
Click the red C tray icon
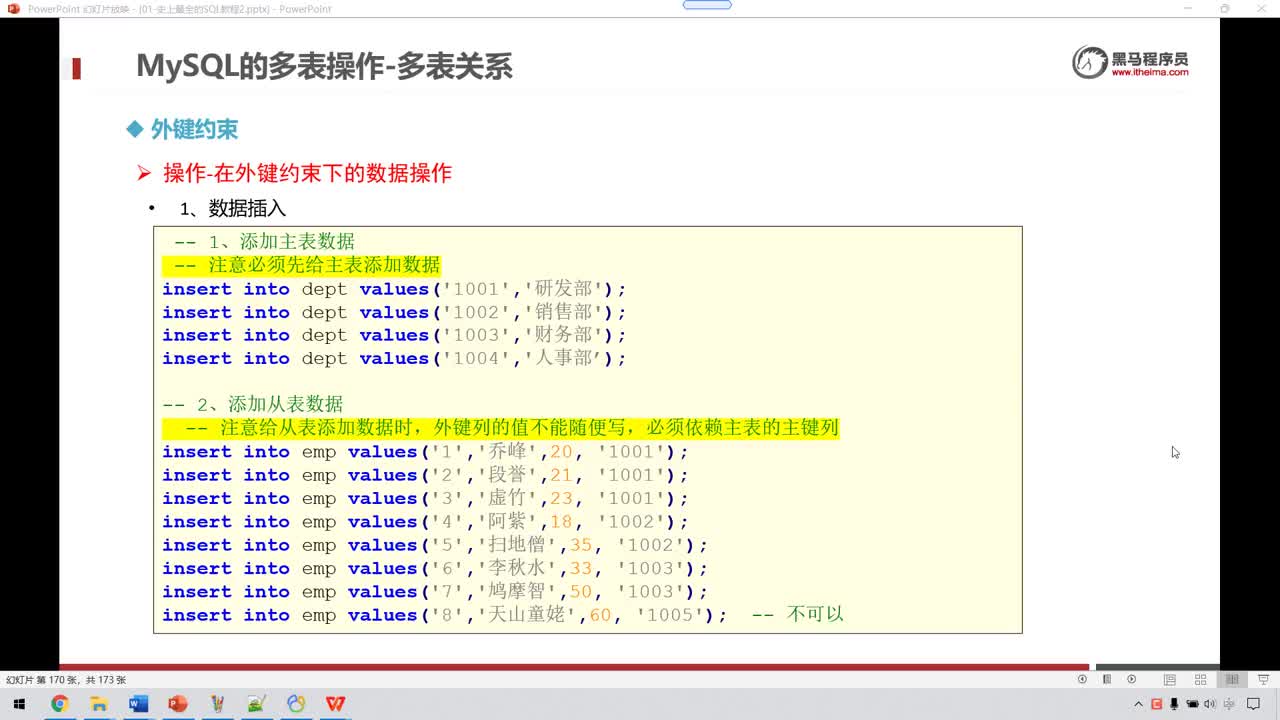(1157, 704)
